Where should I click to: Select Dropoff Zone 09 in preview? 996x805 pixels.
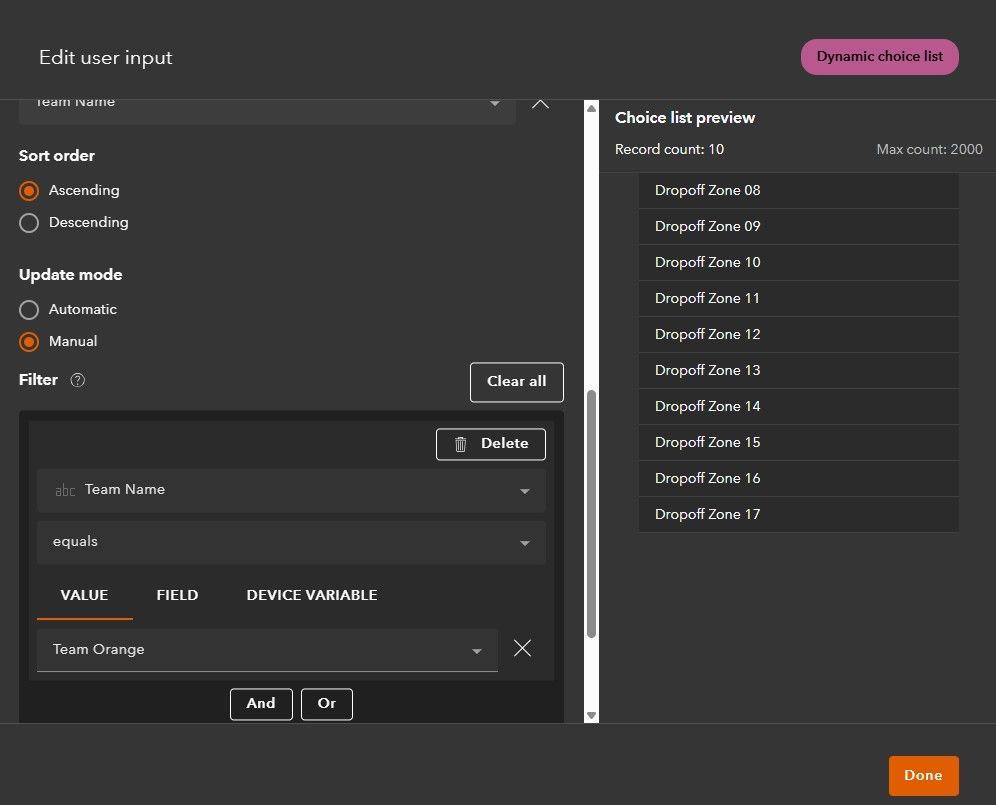coord(798,227)
